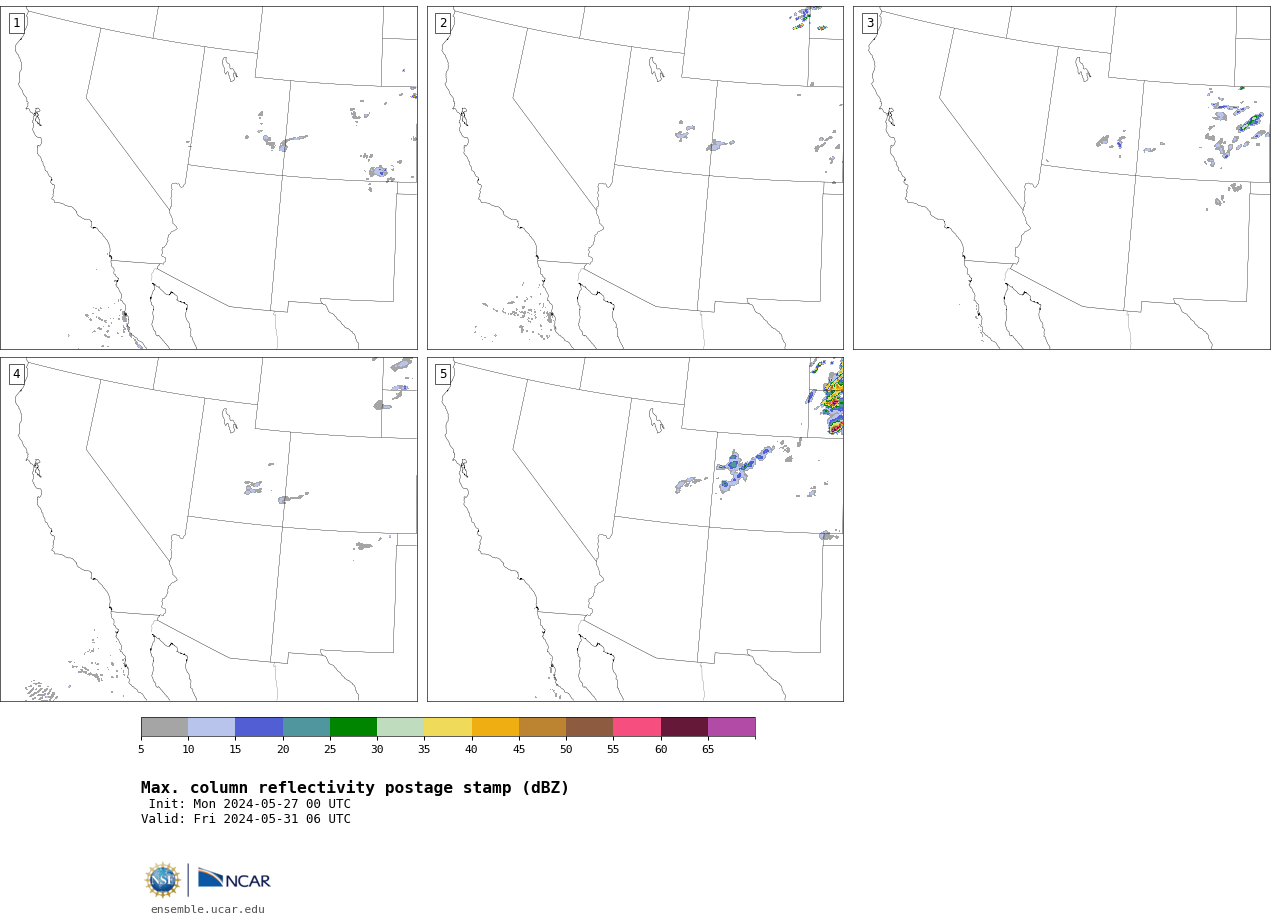This screenshot has height=920, width=1280.
Task: Click the Valid: Fri 2024-05-31 06 UTC line
Action: [x=246, y=819]
